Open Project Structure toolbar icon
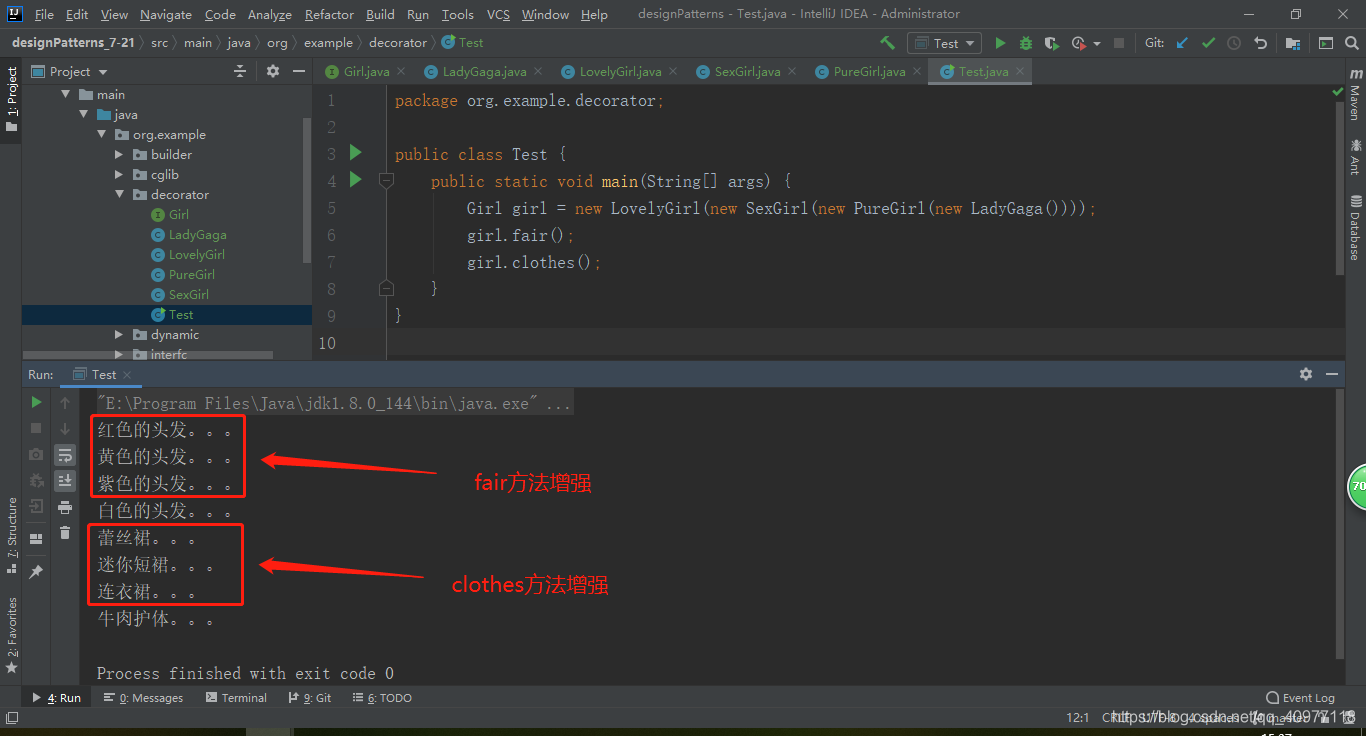Screen dimensions: 1366x736 pos(1293,43)
